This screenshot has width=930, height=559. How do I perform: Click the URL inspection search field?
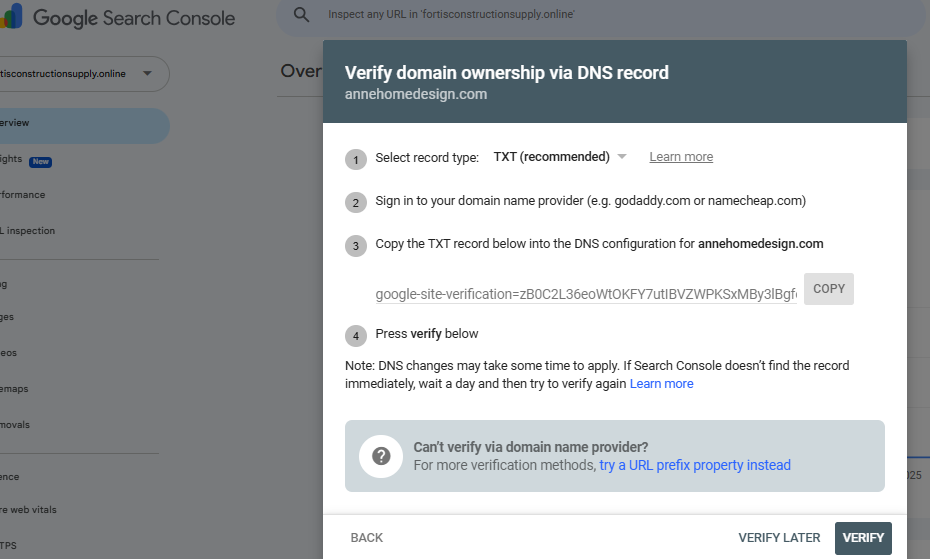click(x=600, y=15)
